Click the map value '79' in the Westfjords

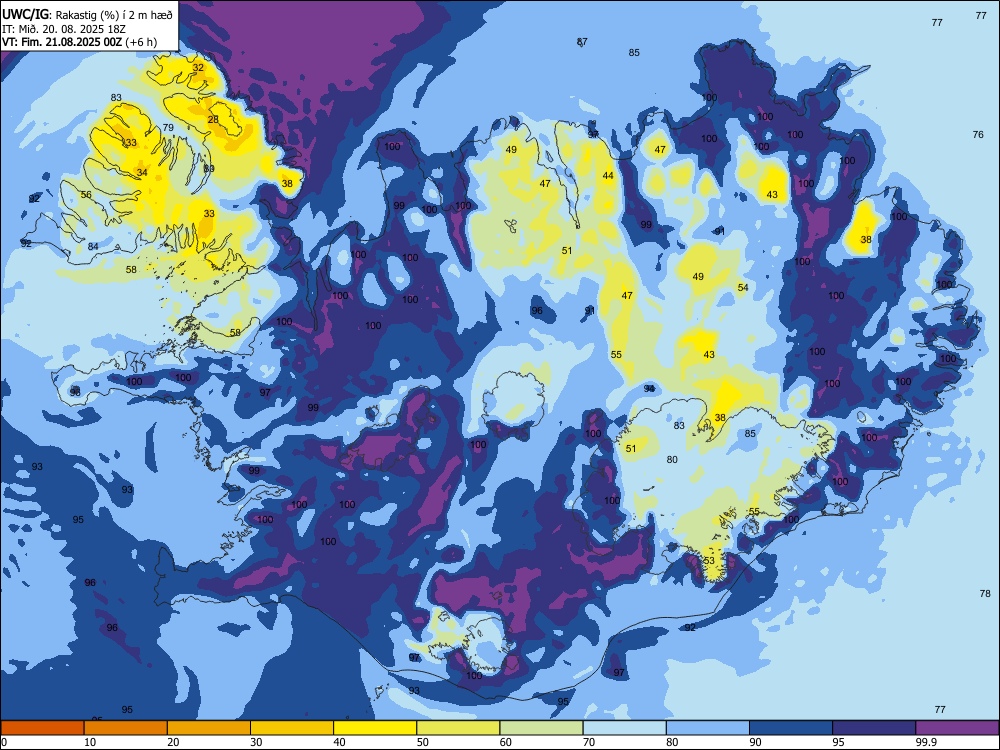(168, 128)
